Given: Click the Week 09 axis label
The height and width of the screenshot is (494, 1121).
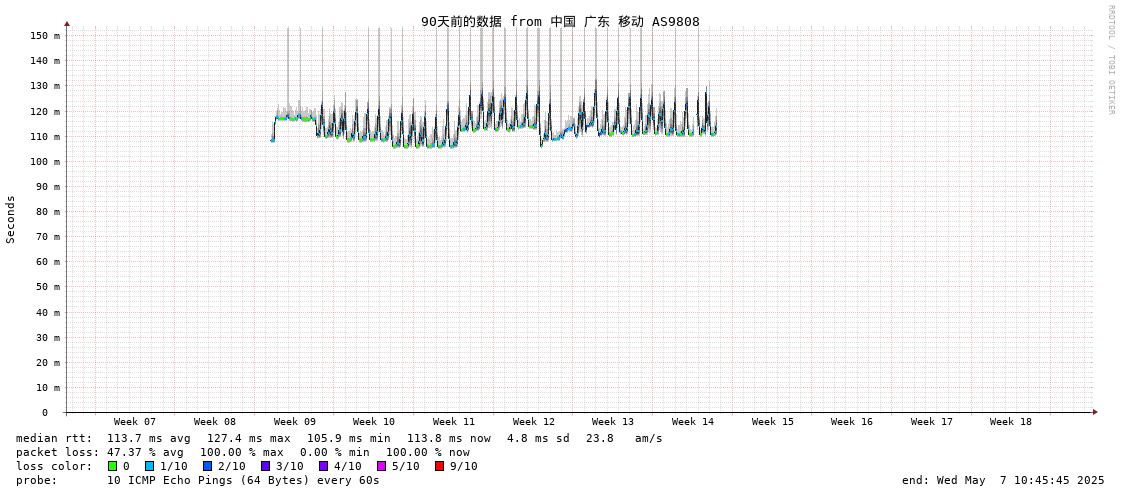Looking at the screenshot, I should tap(295, 422).
